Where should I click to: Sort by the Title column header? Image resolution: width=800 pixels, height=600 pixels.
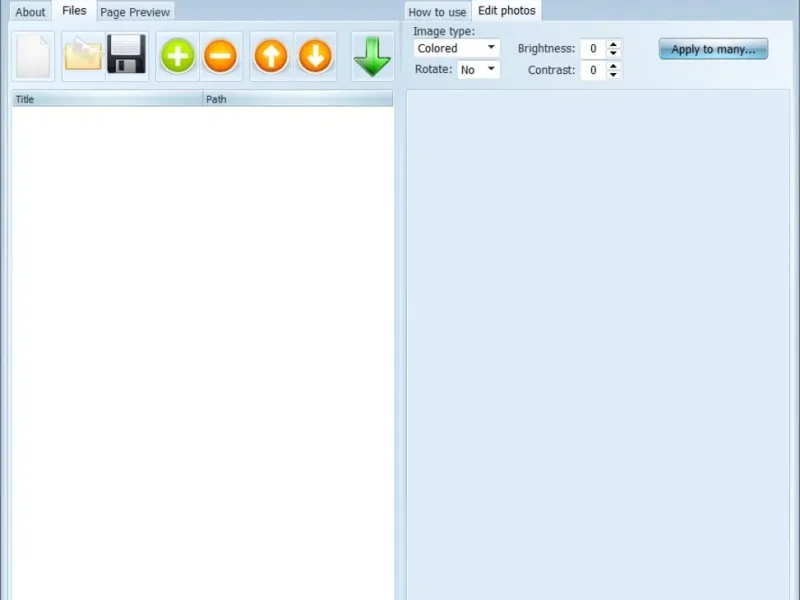point(108,99)
